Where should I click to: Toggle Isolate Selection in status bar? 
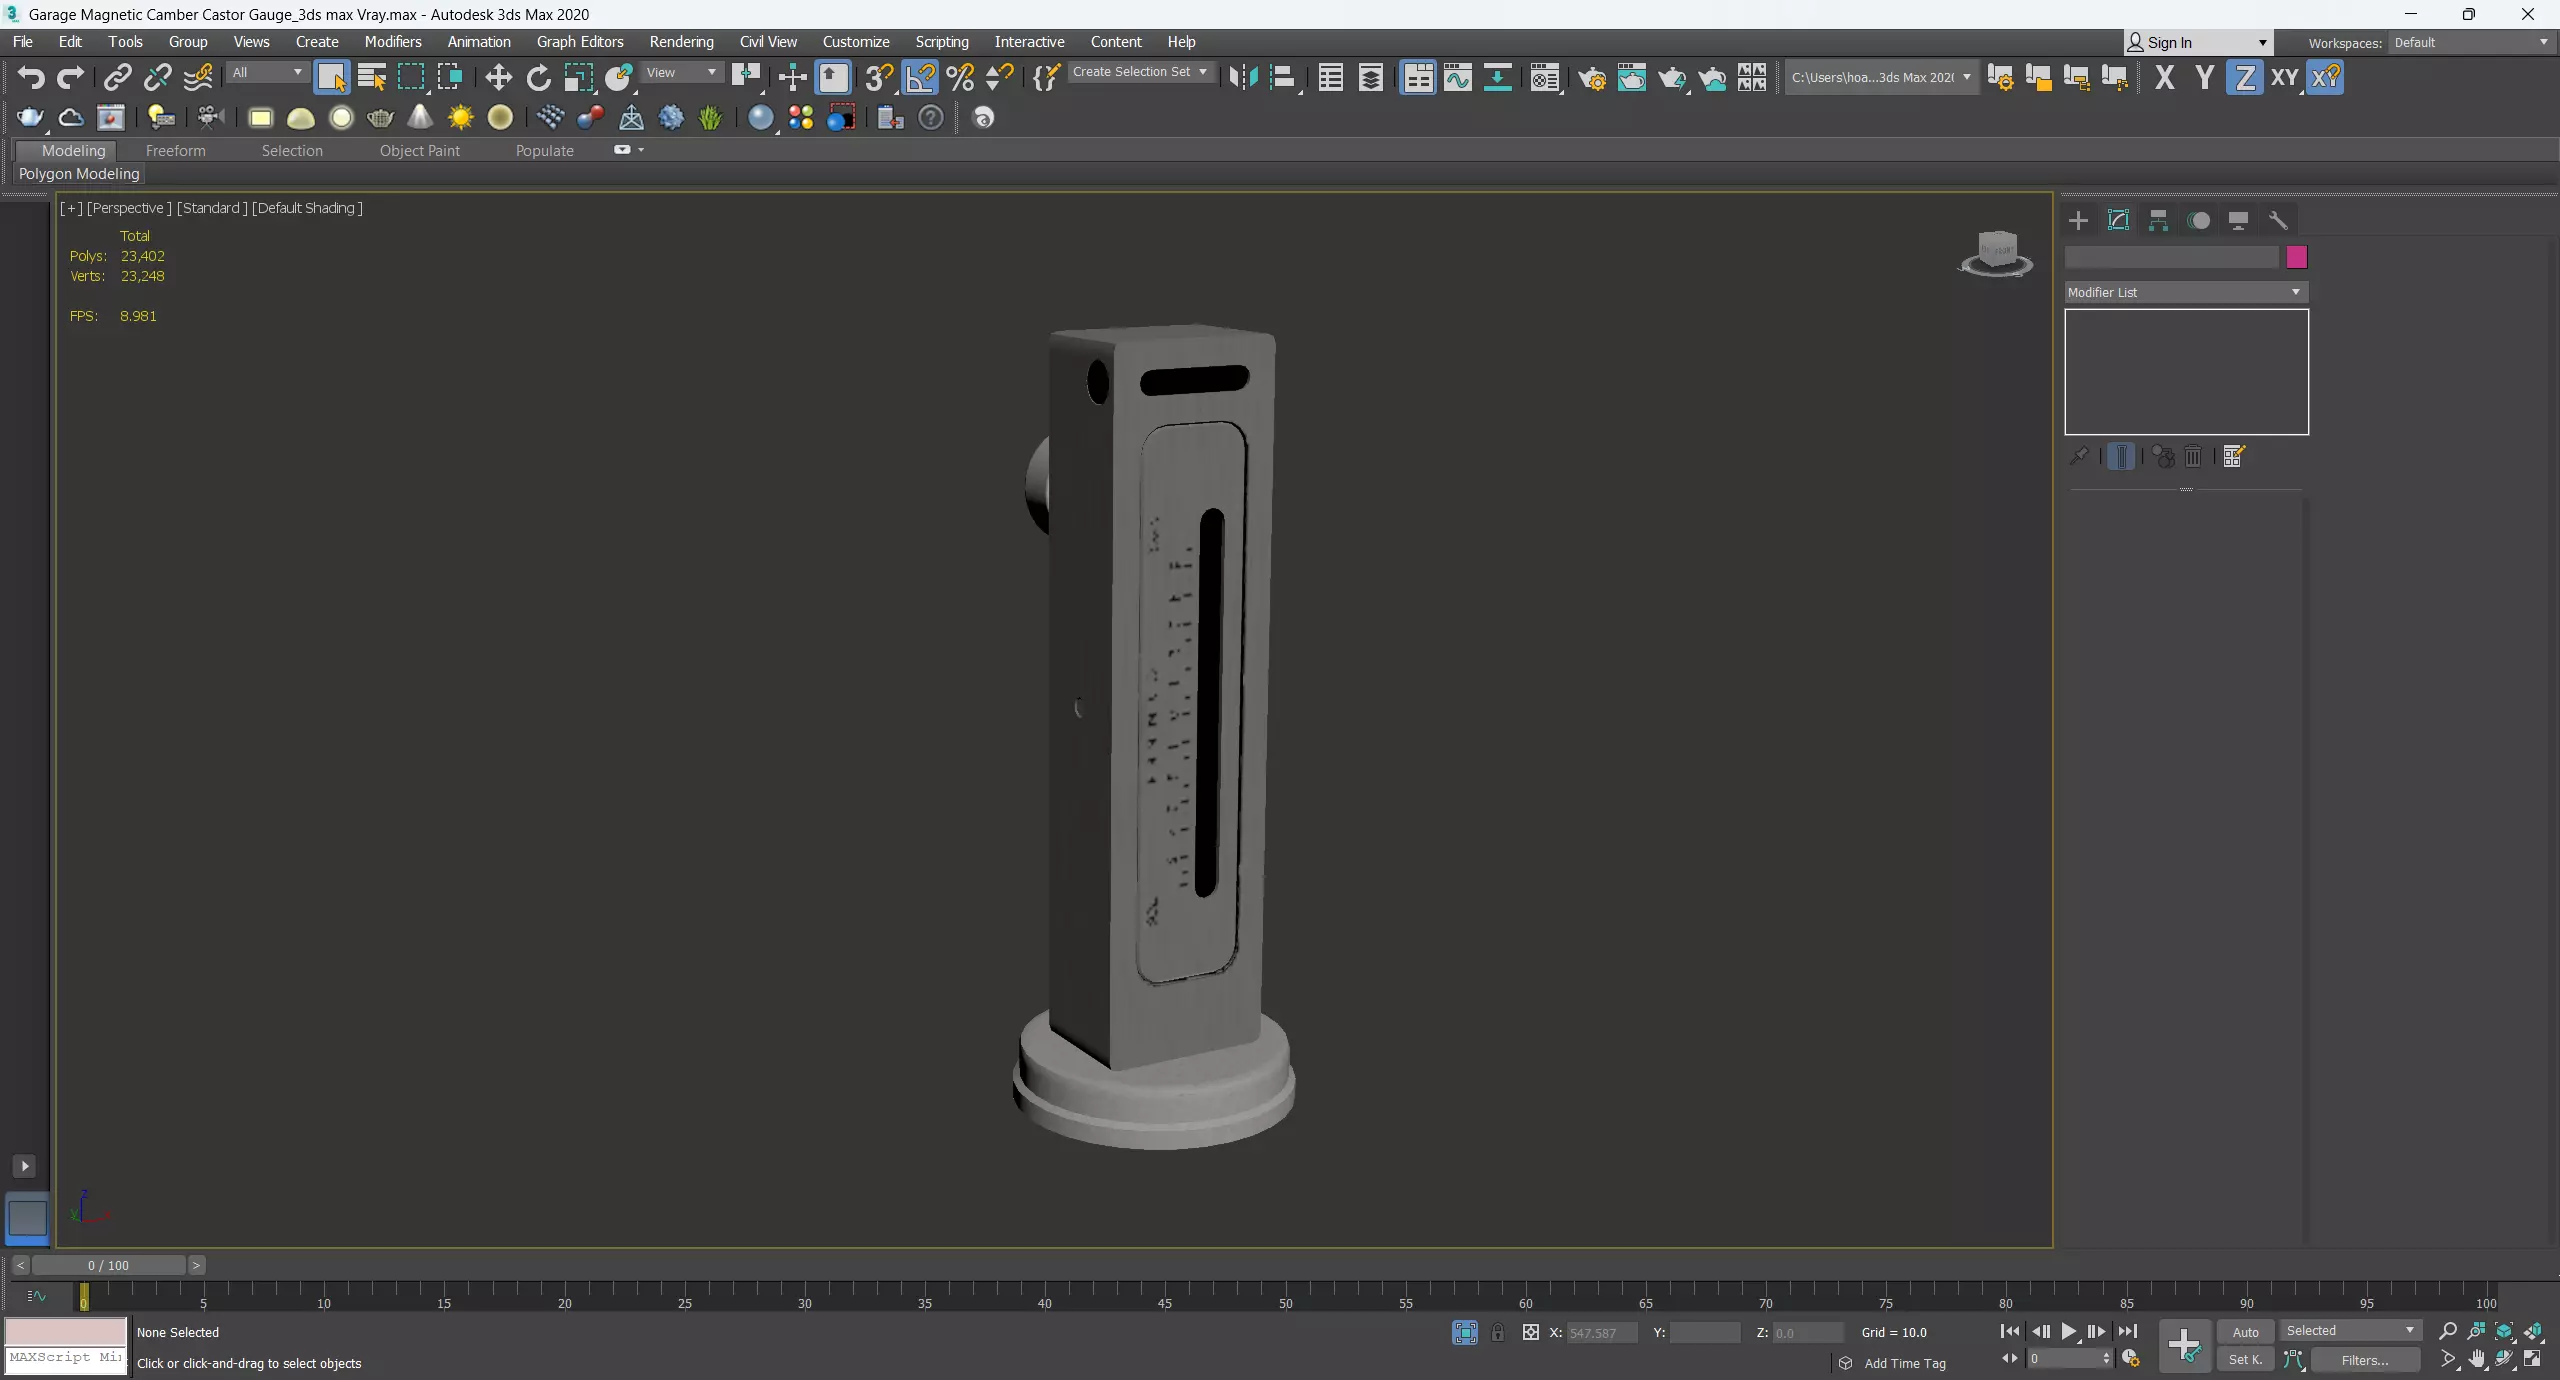(1465, 1332)
